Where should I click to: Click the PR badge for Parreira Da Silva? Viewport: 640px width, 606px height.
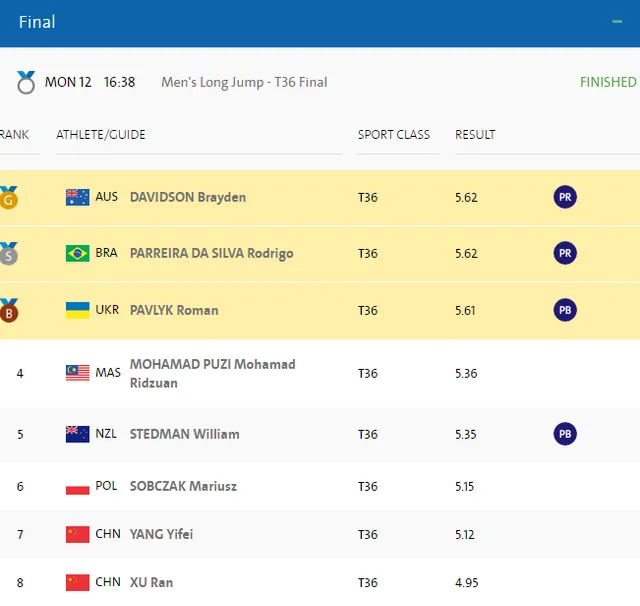[x=565, y=253]
